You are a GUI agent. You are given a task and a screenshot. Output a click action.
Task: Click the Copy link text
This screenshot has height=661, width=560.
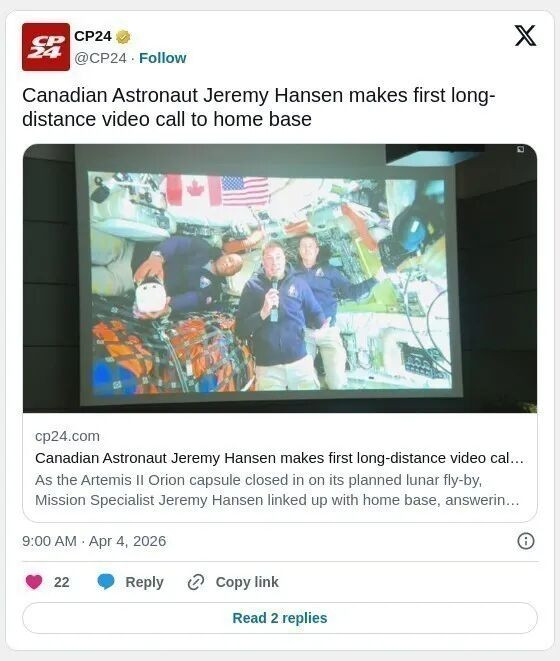point(247,582)
